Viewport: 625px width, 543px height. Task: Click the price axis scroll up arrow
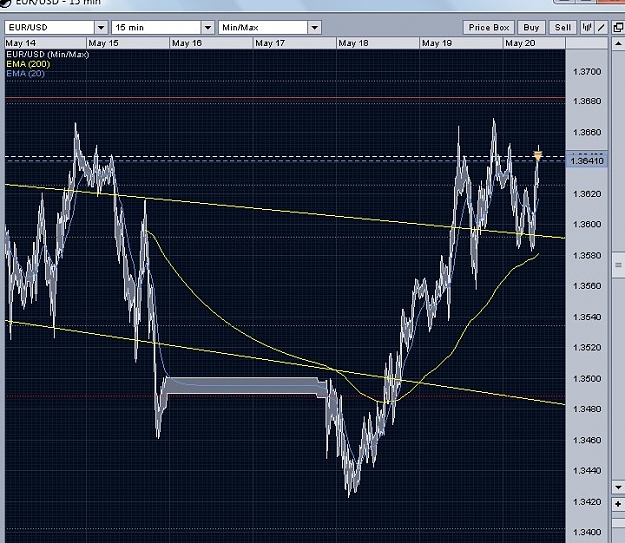pyautogui.click(x=618, y=43)
